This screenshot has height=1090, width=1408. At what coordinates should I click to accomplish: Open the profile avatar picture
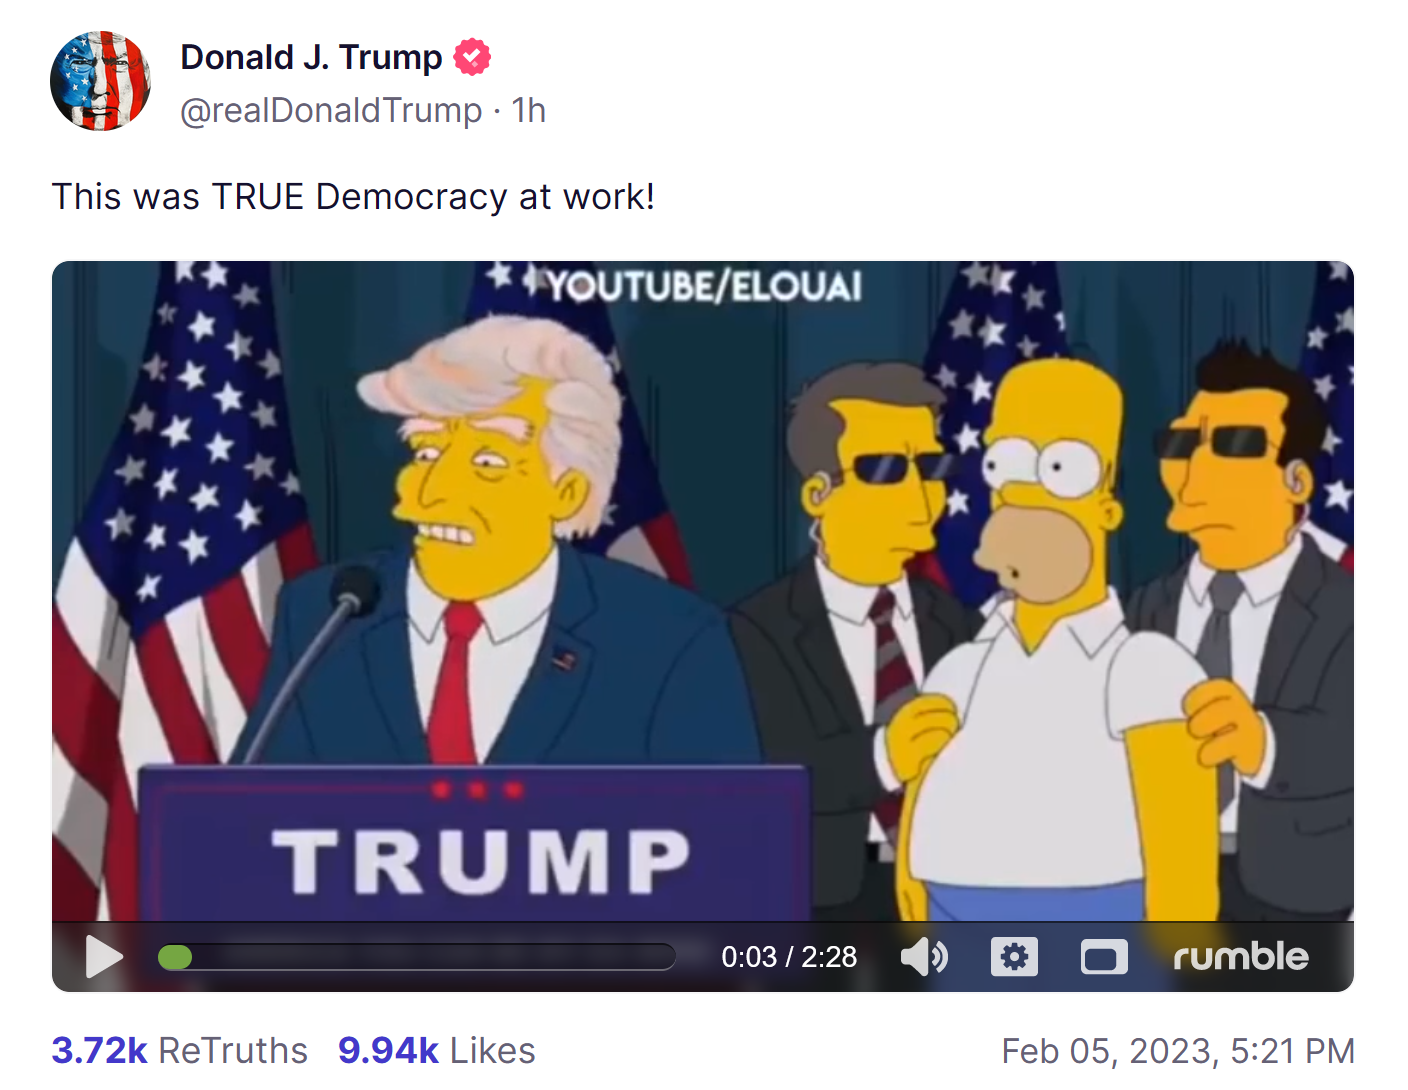pos(101,81)
